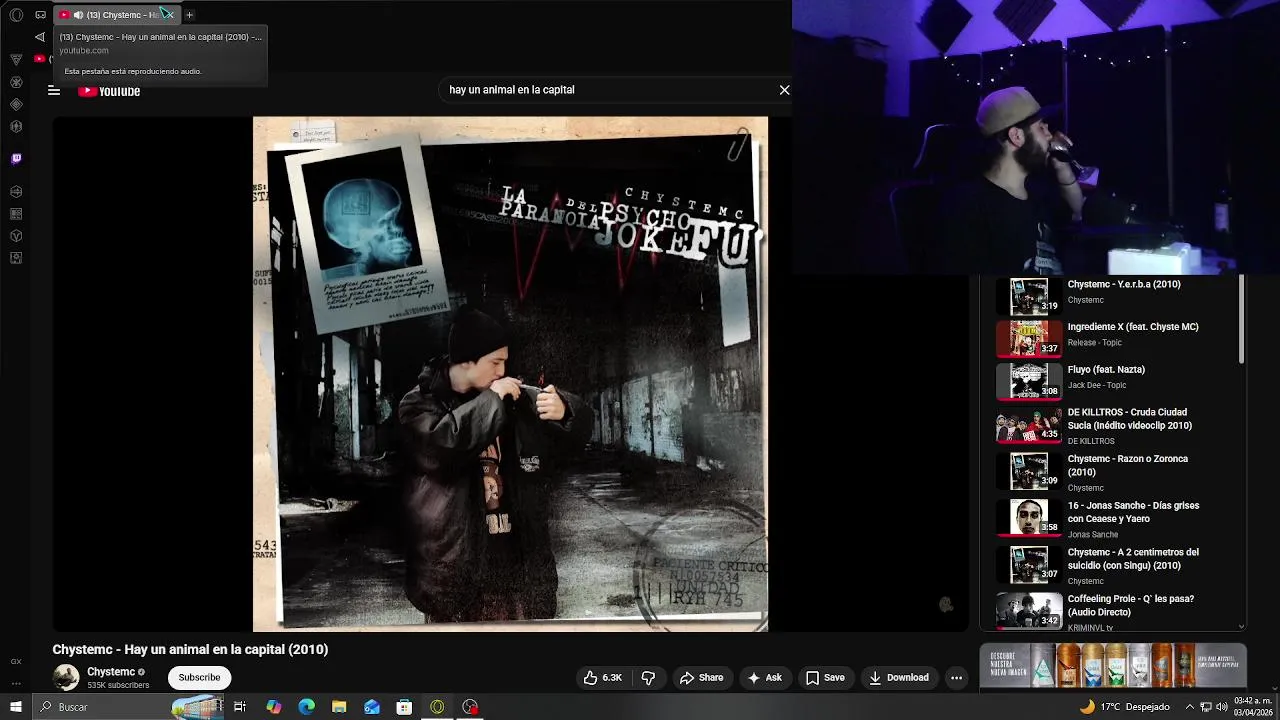The image size is (1280, 720).
Task: Open the Fluyo thumbnail showing 3:08
Action: 1029,381
